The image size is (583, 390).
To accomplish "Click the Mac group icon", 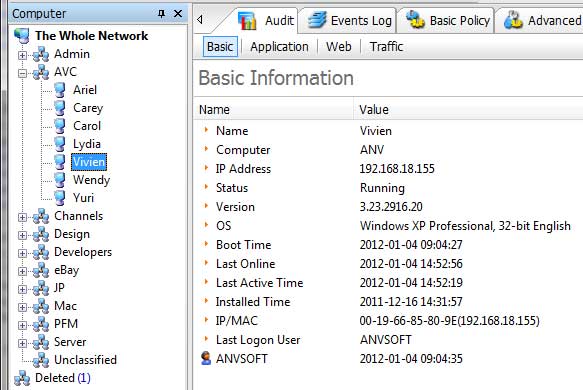I will [41, 306].
